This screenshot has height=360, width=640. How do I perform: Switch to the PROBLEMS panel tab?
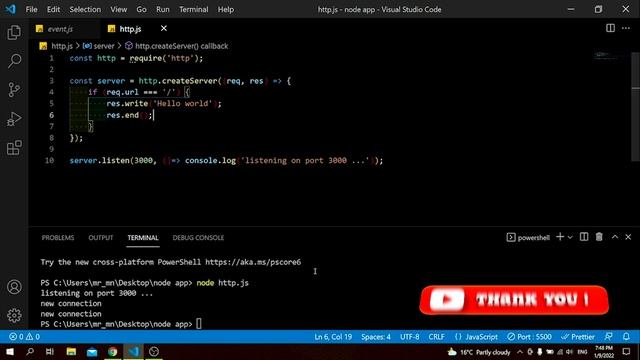coord(58,238)
